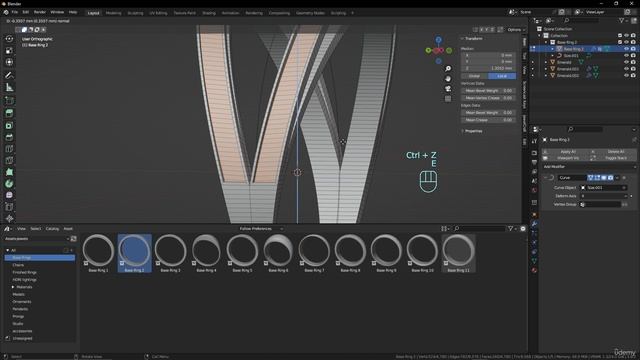Open the Modifiers wrench properties tab
This screenshot has width=640, height=360.
click(534, 224)
